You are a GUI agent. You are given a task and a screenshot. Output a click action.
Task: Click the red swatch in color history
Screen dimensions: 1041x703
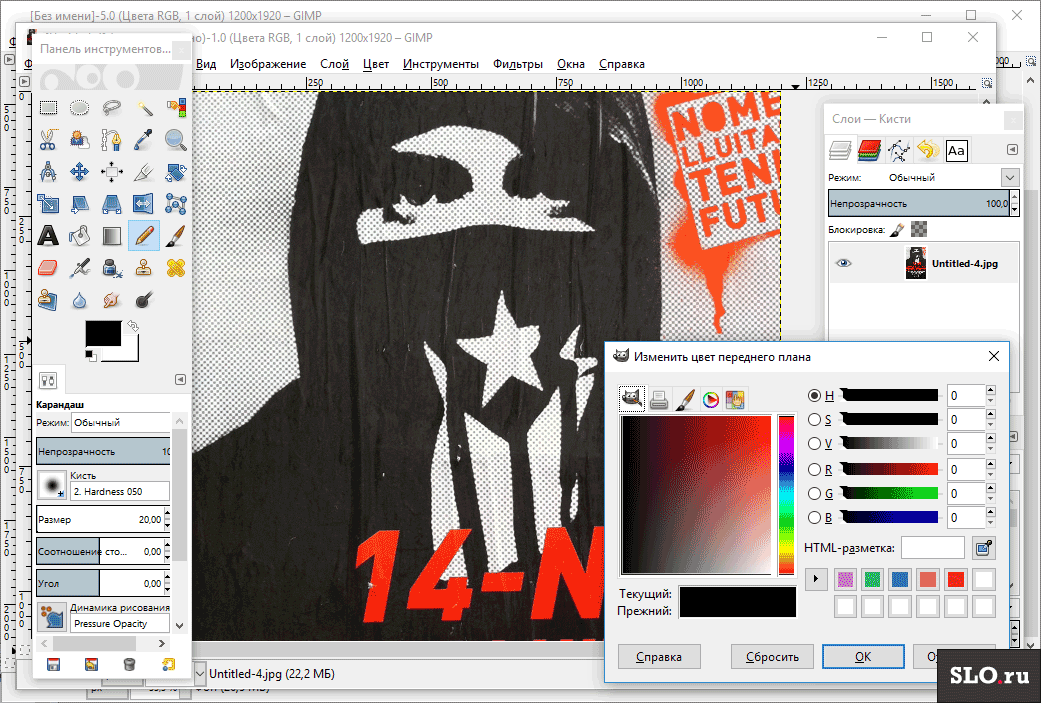point(956,579)
